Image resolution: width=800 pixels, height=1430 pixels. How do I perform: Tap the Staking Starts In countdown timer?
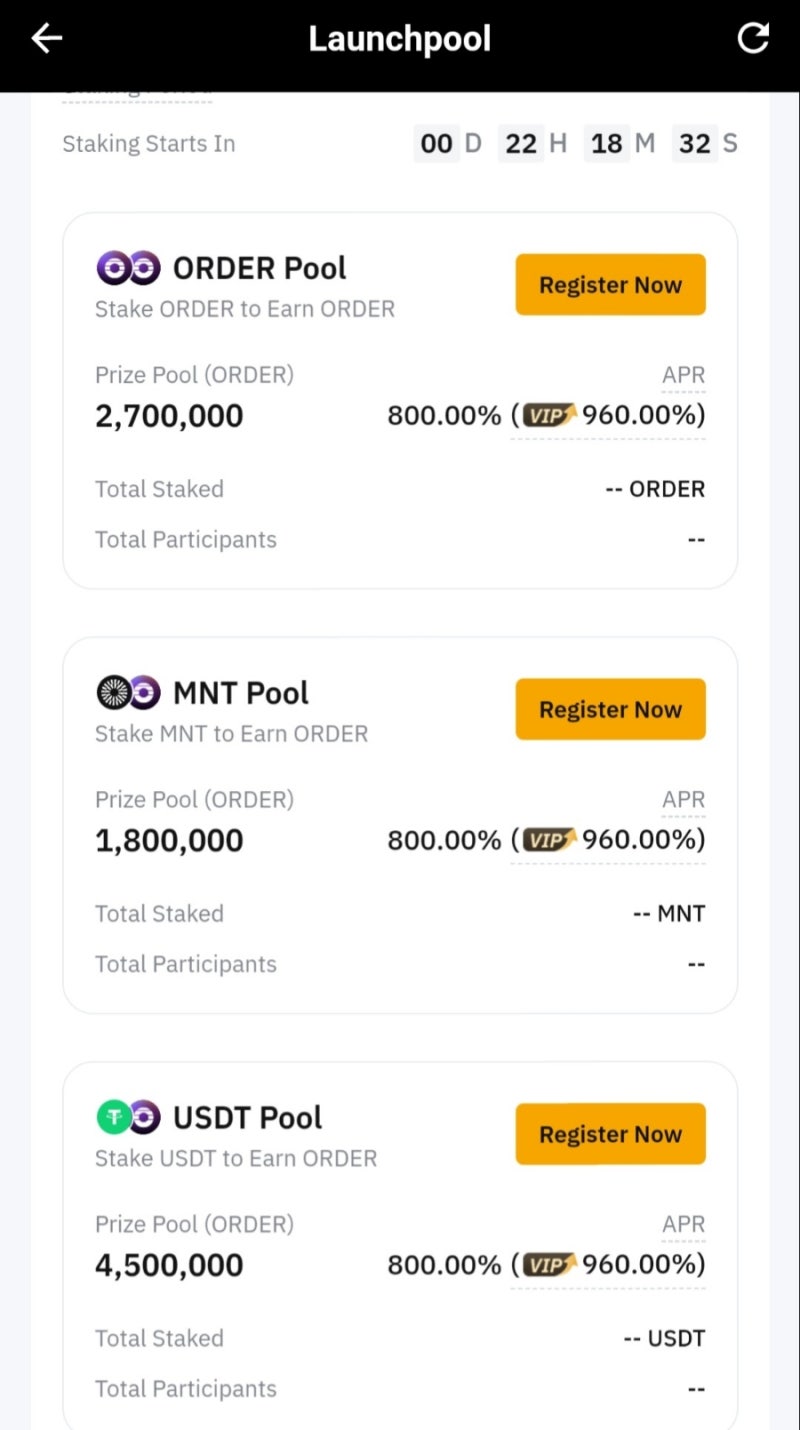[x=575, y=144]
